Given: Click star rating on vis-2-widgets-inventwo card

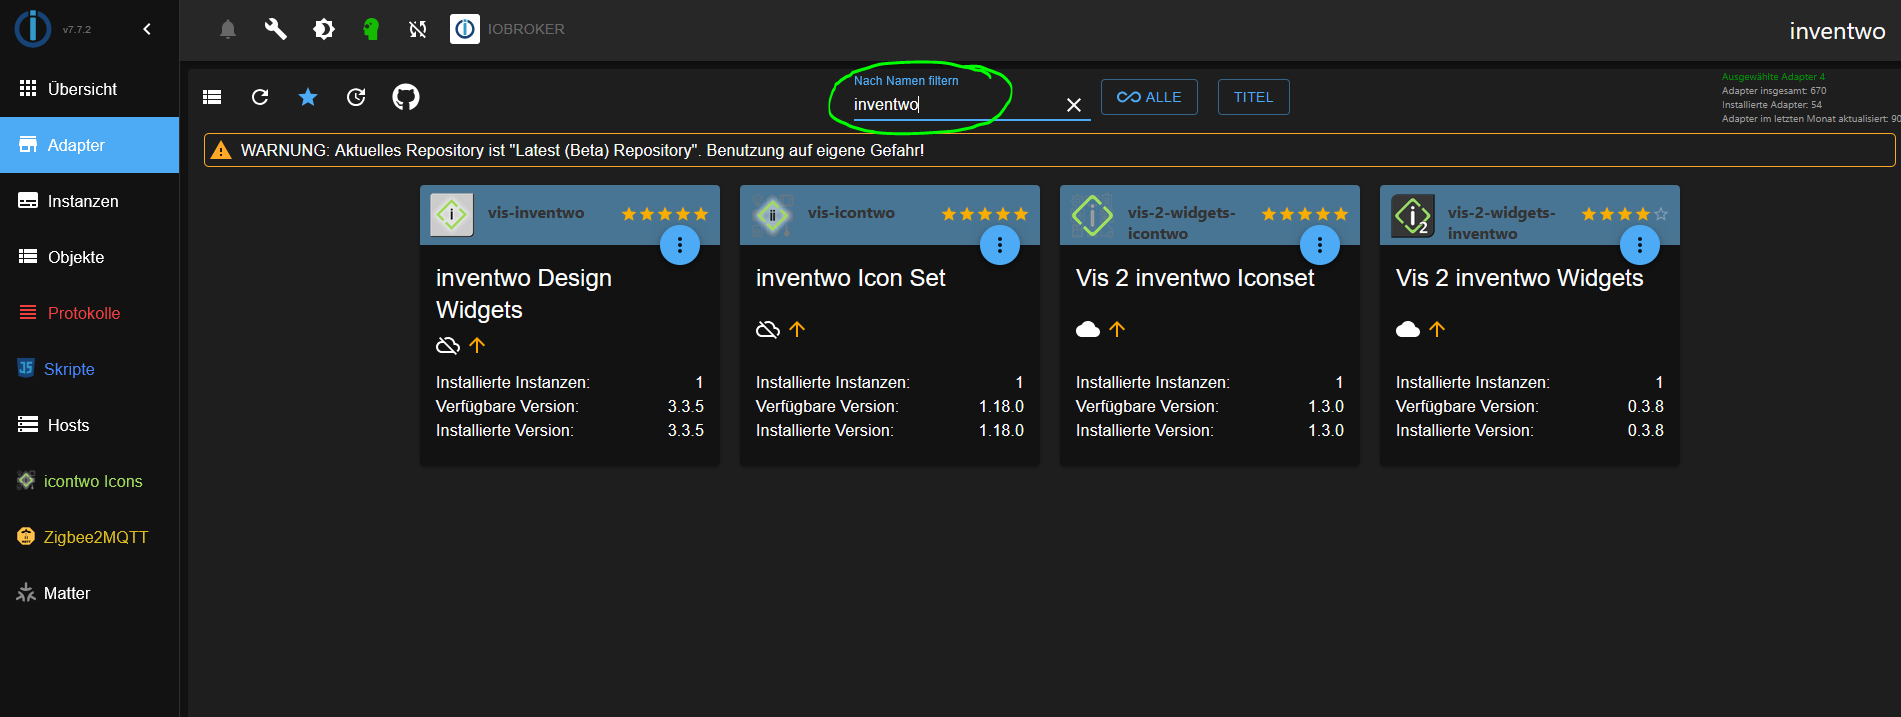Looking at the screenshot, I should click(x=1625, y=214).
